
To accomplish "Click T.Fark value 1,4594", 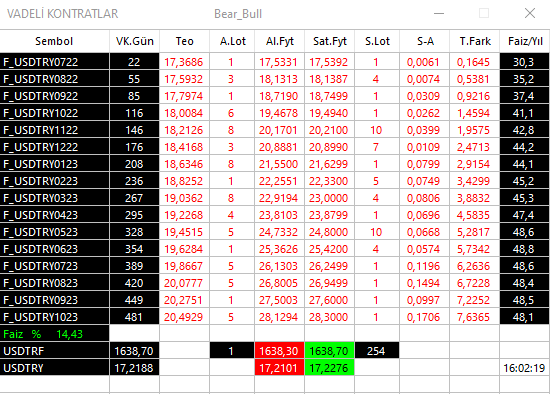I will click(x=474, y=113).
